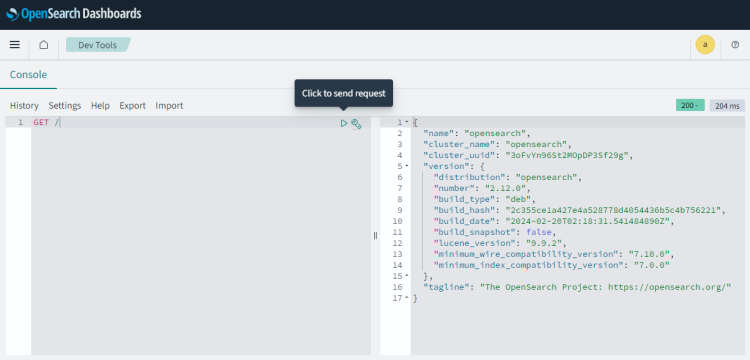Click the "name": "opensearch" line
This screenshot has height=360, width=750.
click(477, 133)
